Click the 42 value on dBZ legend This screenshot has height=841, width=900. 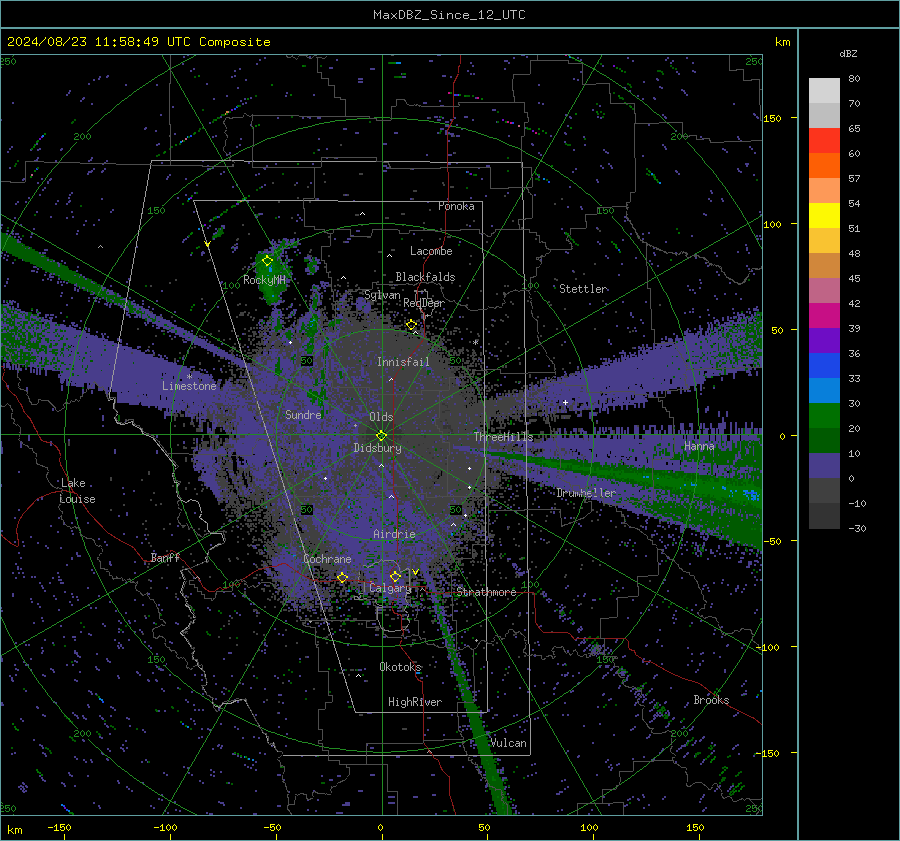855,303
